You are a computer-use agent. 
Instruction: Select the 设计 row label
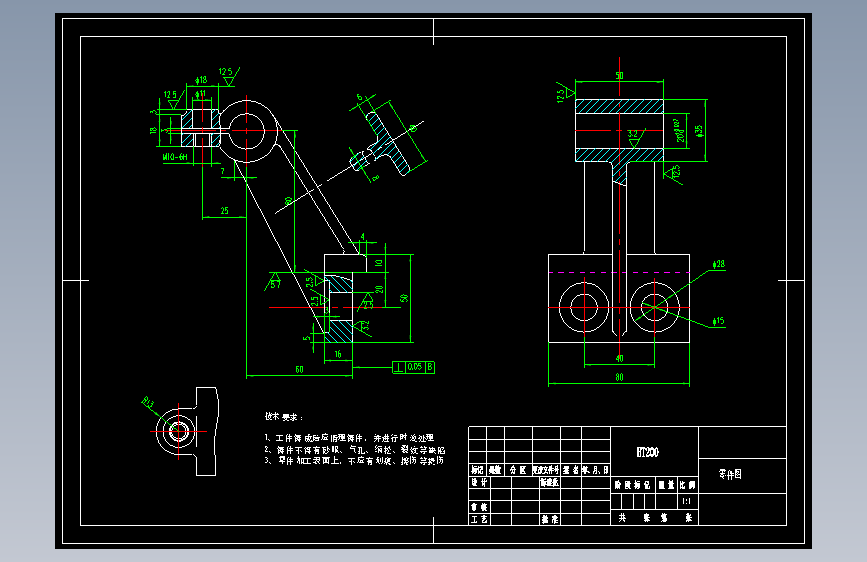[479, 482]
